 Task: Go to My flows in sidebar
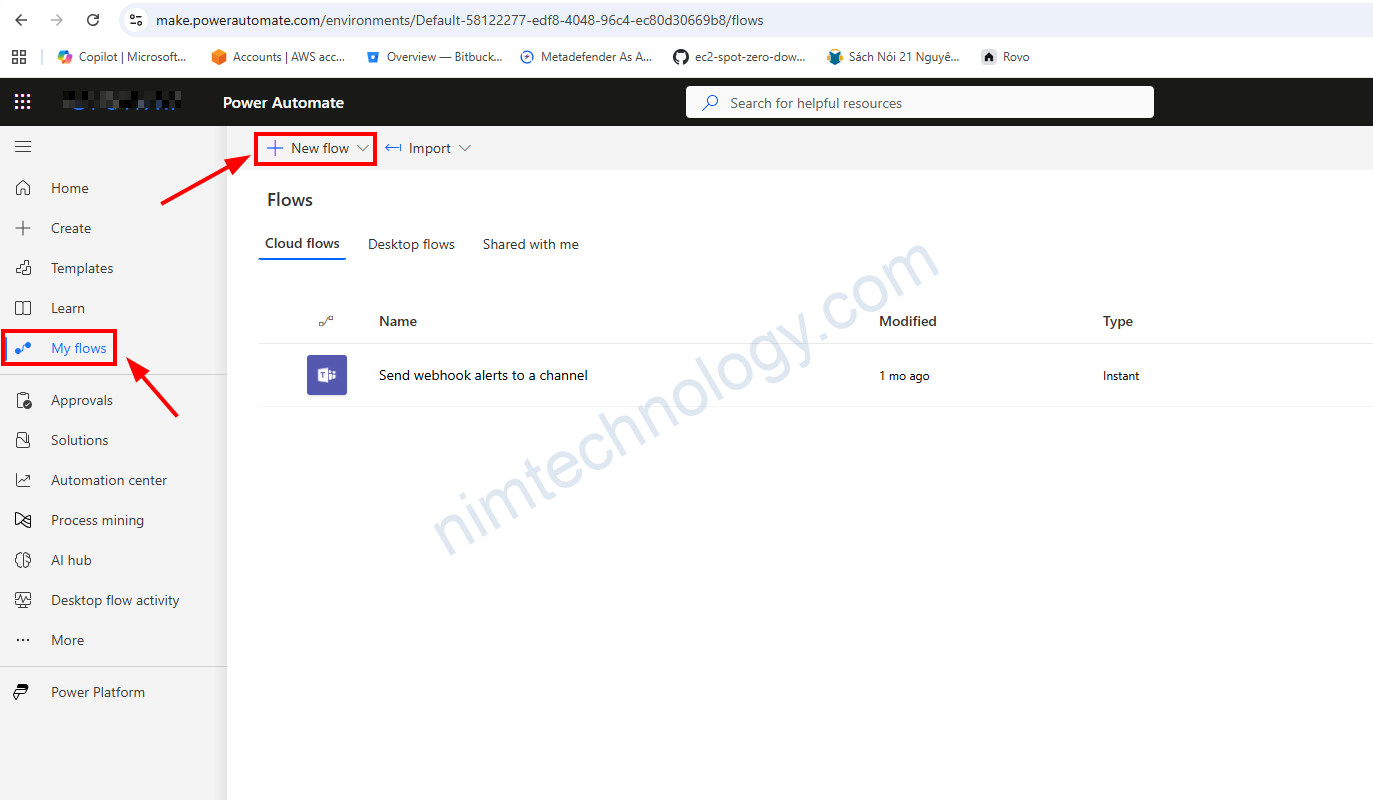78,348
